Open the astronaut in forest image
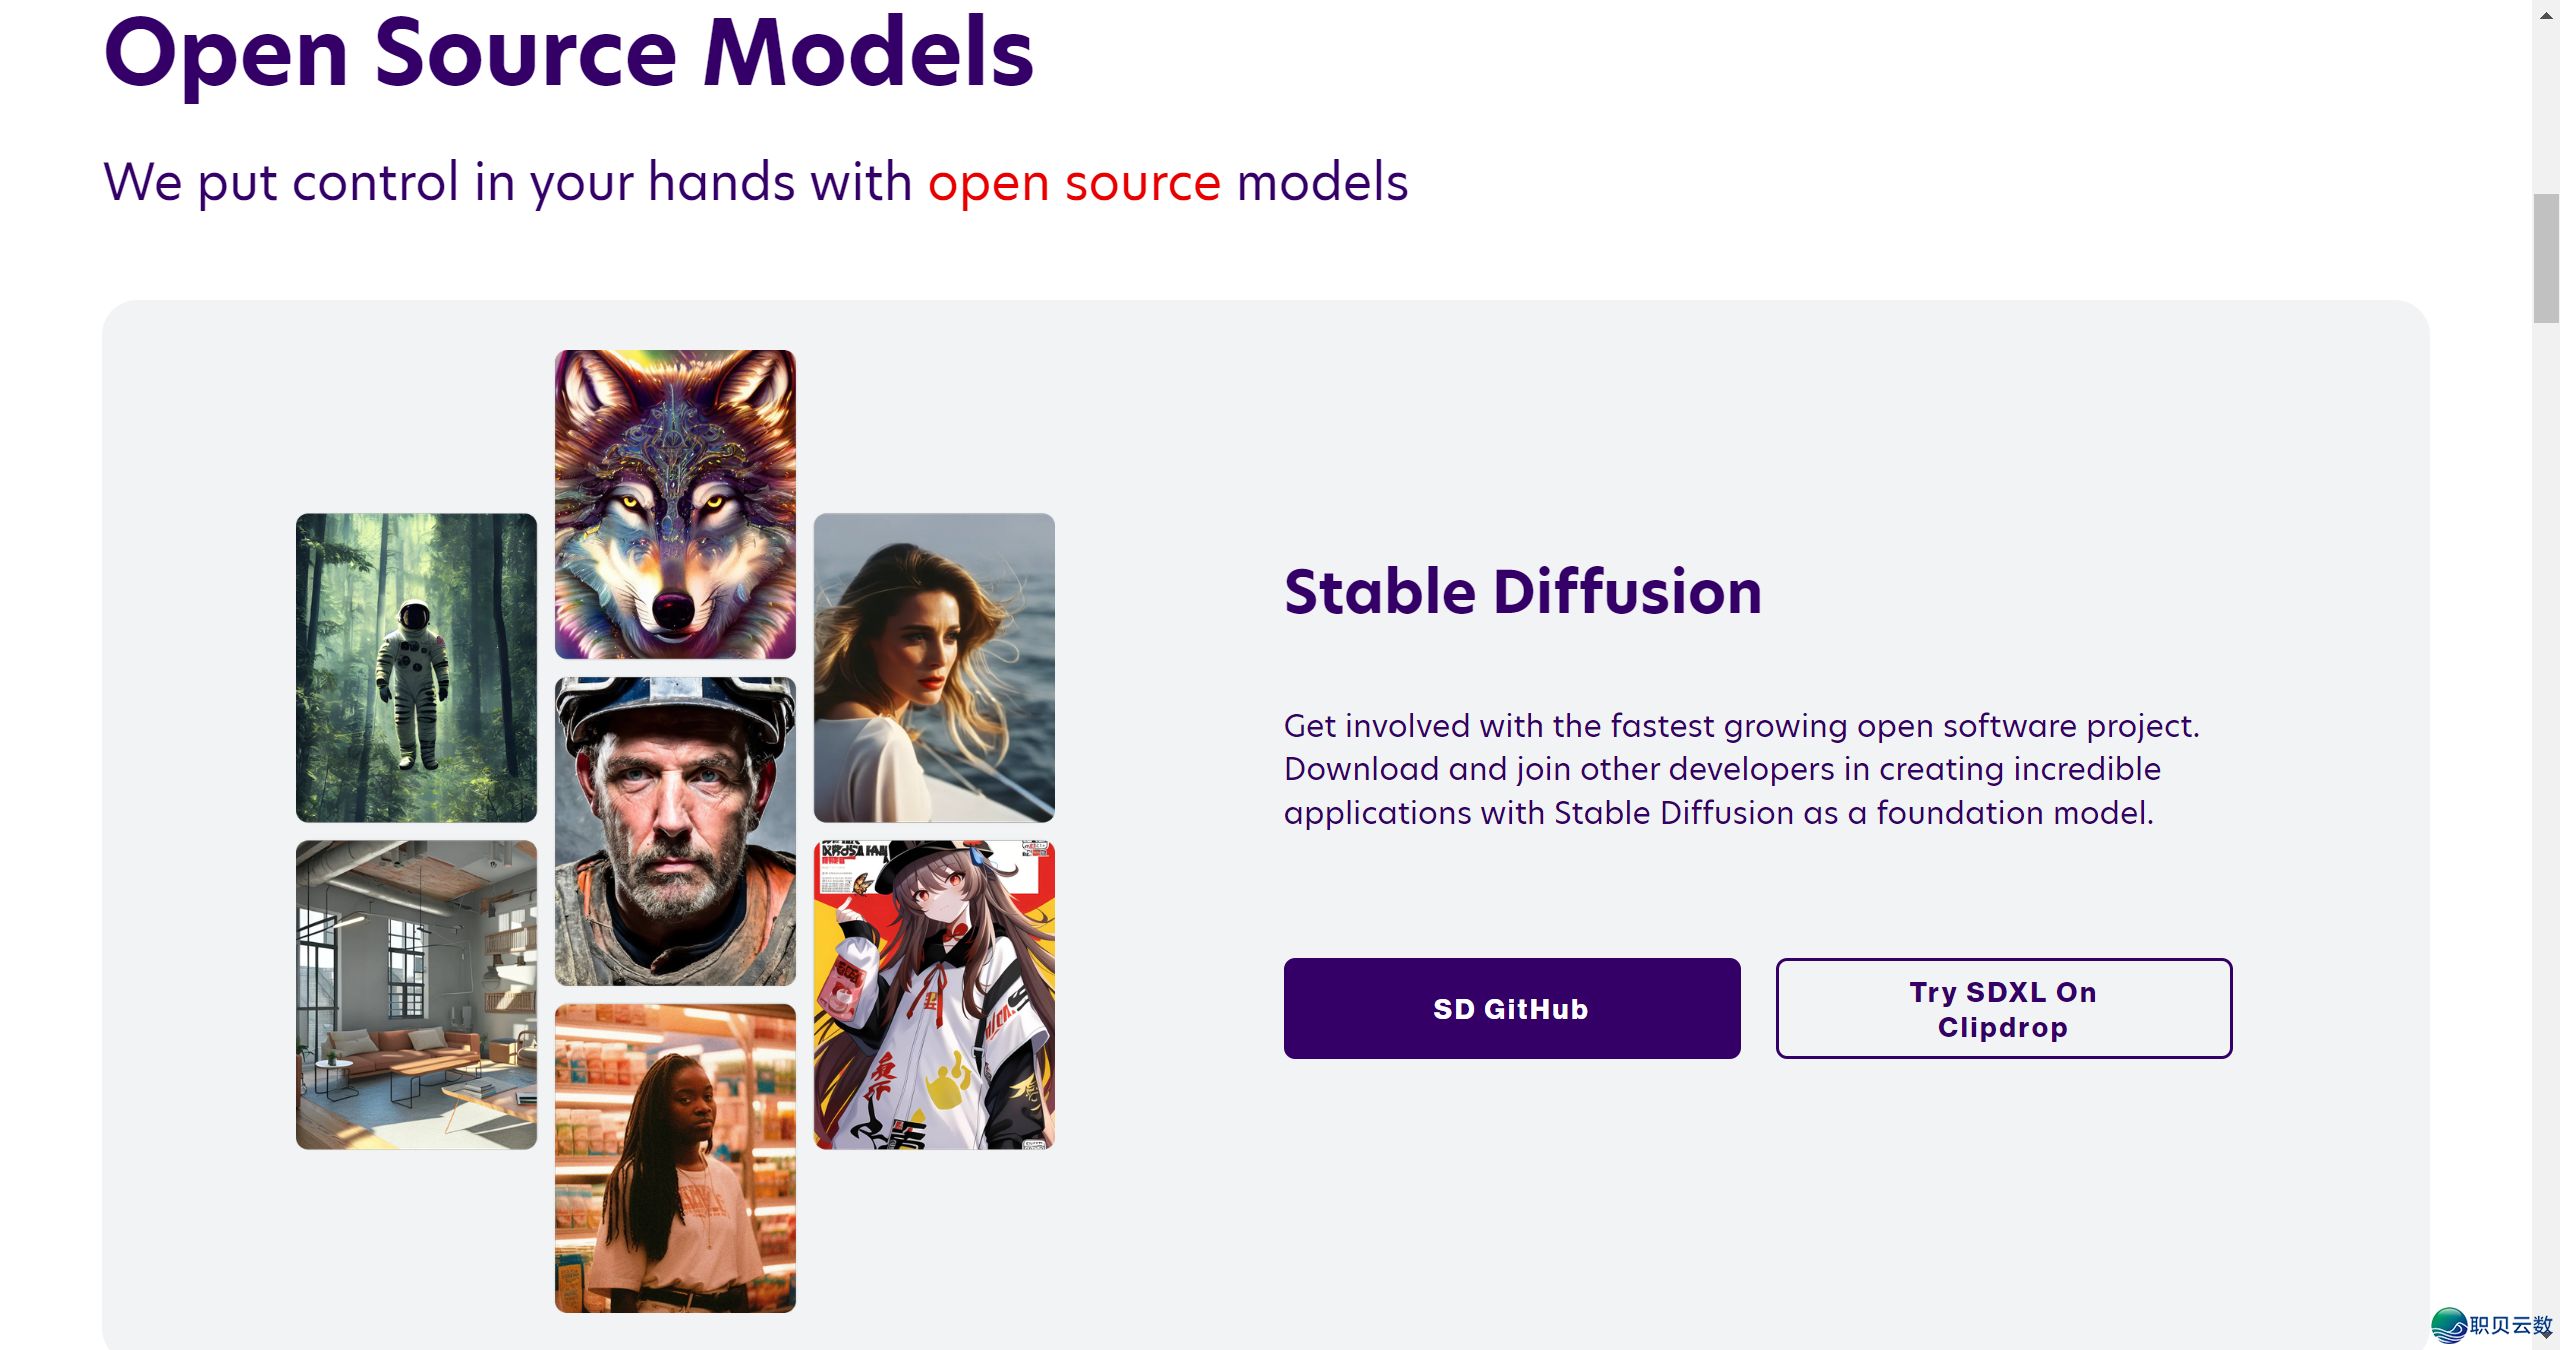2560x1350 pixels. click(416, 667)
